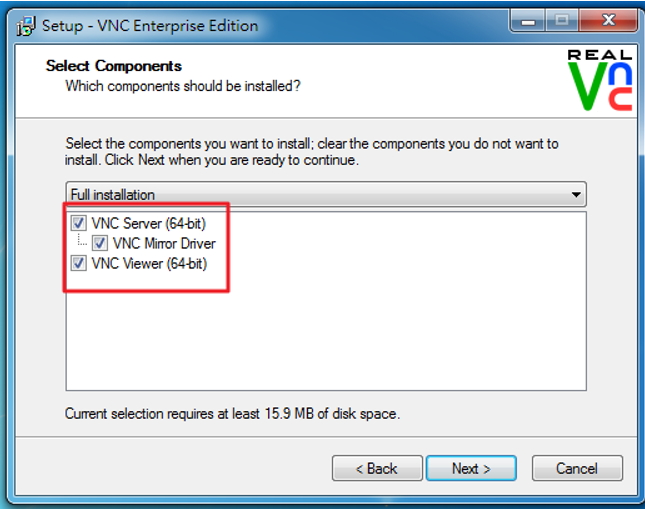Open the installation type dropdown arrow

pyautogui.click(x=575, y=194)
